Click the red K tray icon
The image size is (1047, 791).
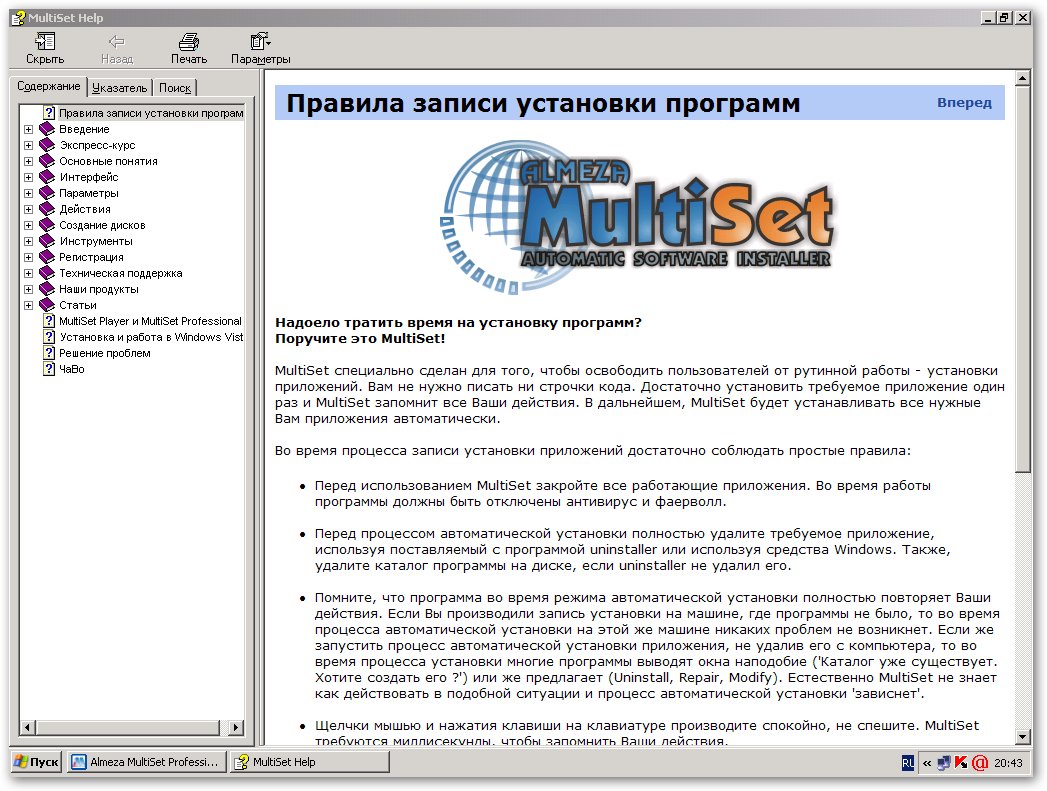coord(961,762)
